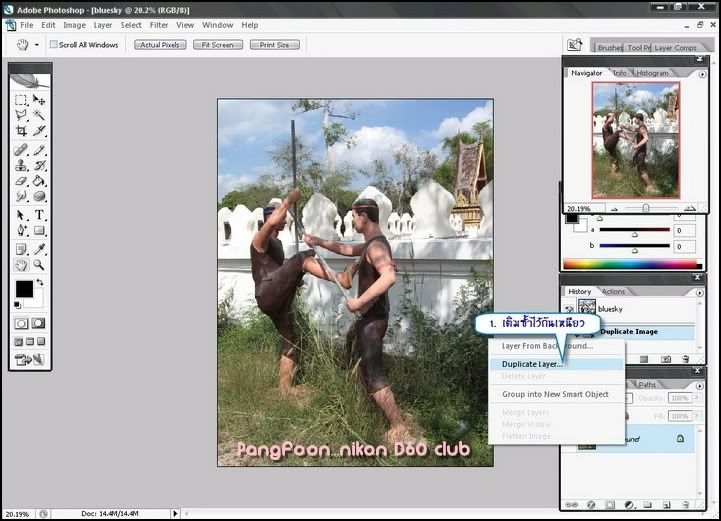
Task: Select the Rectangular Marquee tool
Action: (x=21, y=100)
